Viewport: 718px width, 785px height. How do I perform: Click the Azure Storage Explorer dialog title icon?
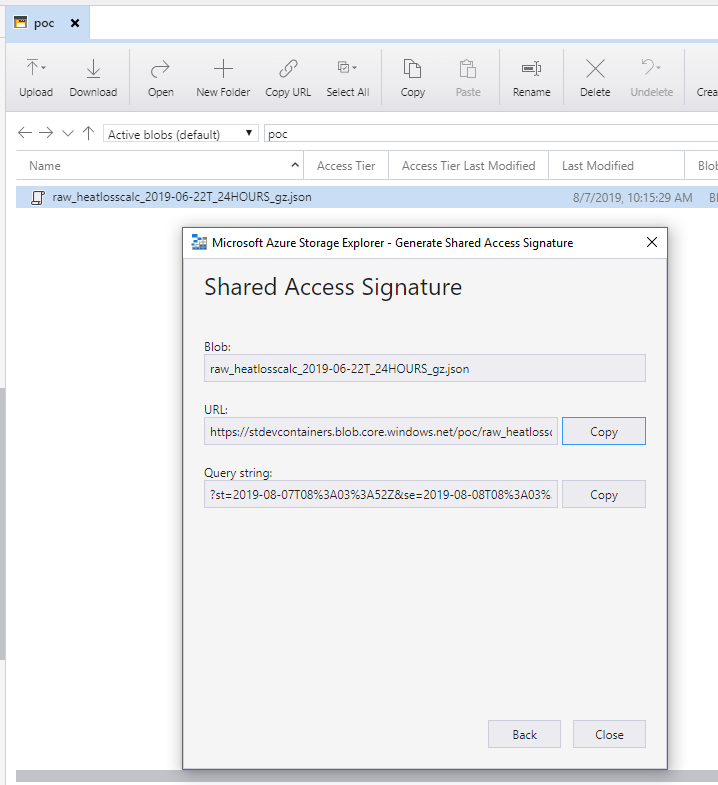point(199,242)
